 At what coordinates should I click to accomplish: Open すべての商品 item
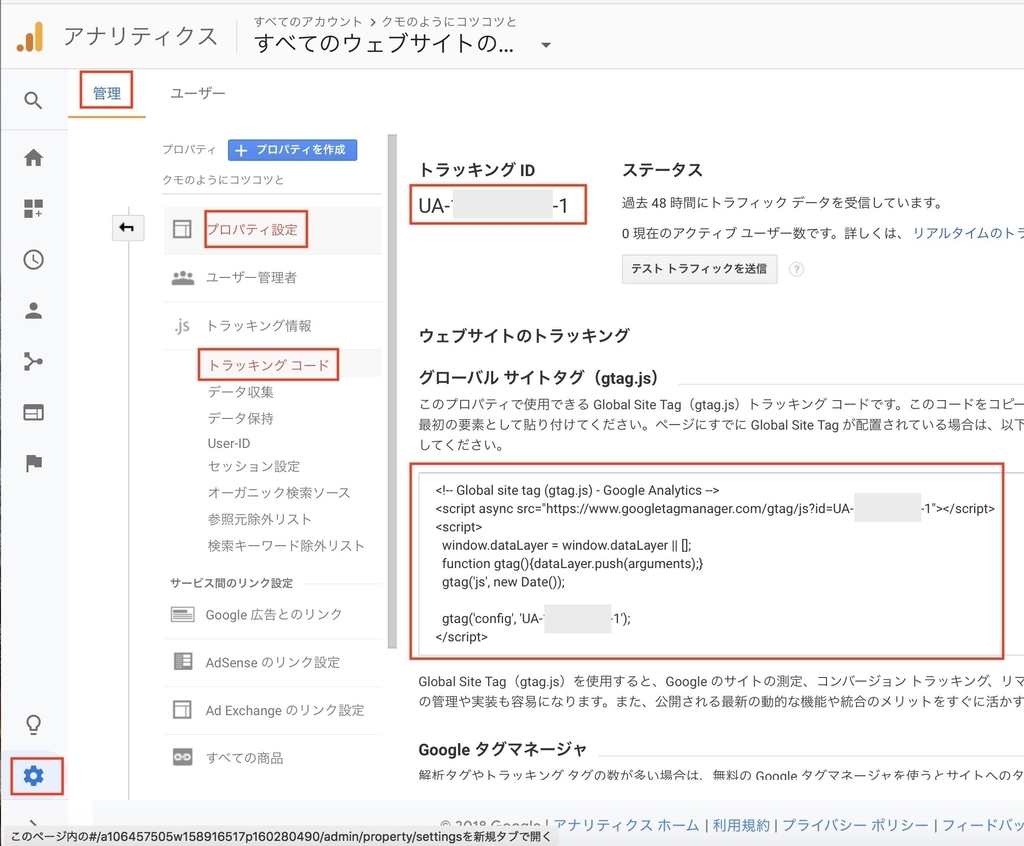245,758
